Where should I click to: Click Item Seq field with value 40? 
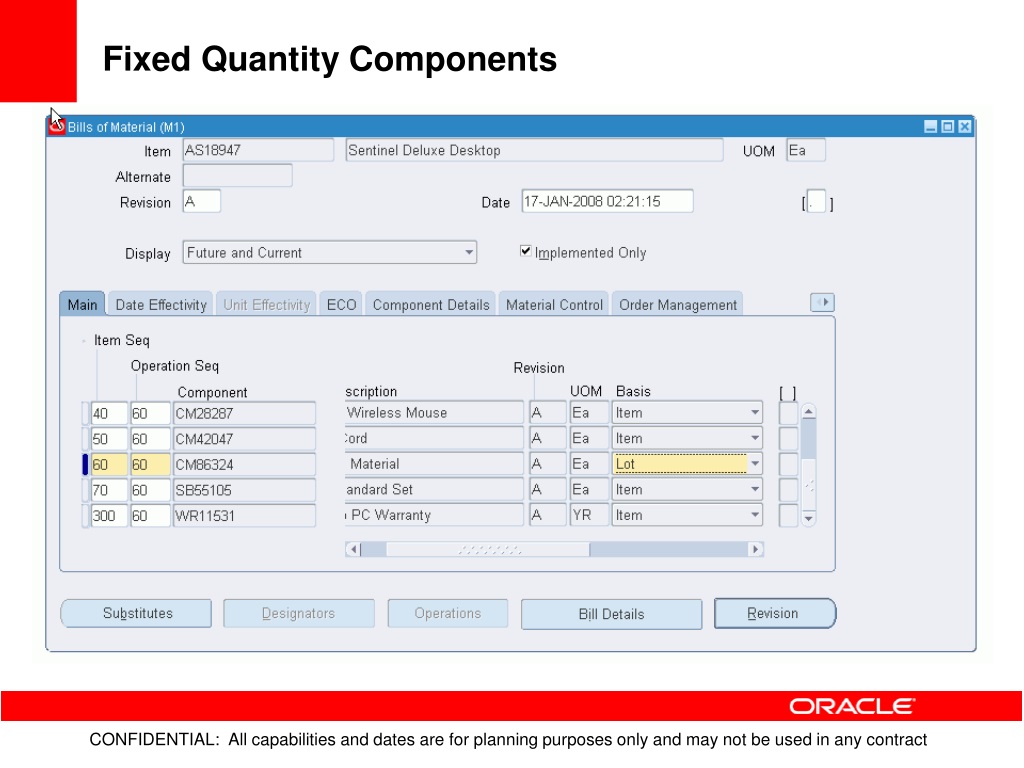click(x=109, y=413)
